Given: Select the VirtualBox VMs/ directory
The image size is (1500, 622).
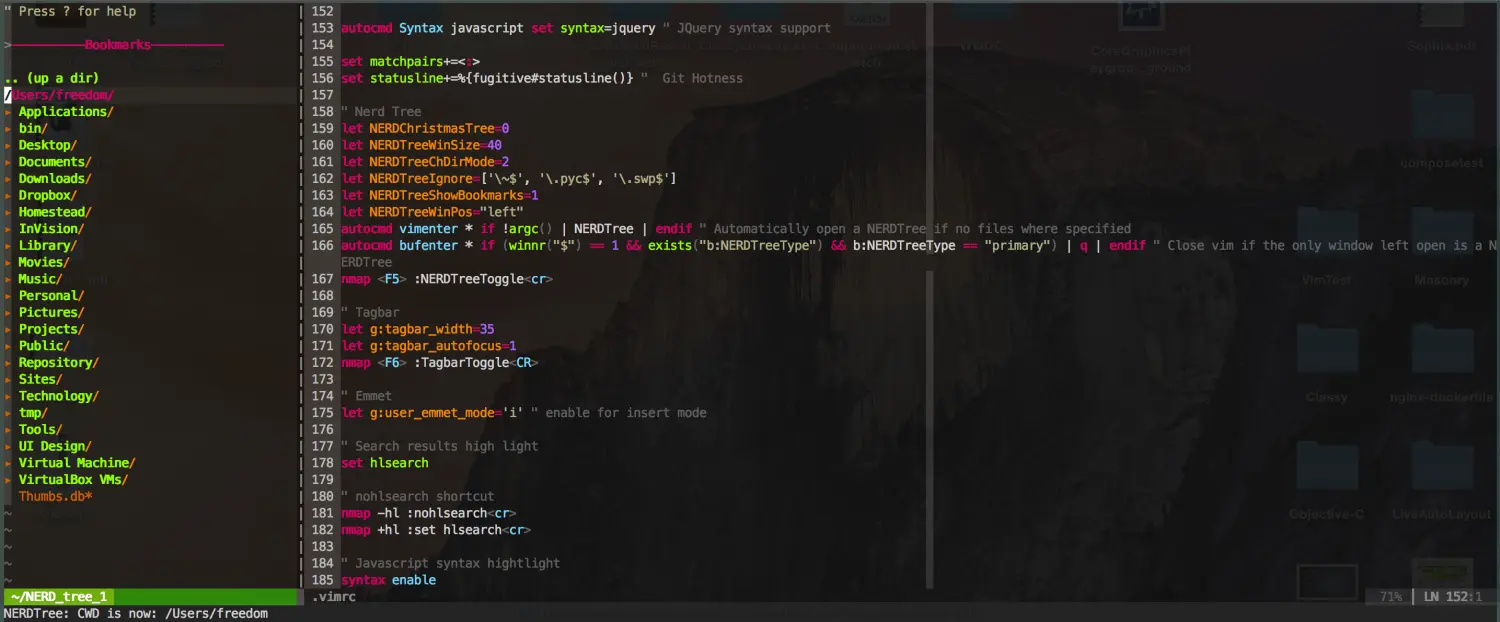Looking at the screenshot, I should point(73,480).
